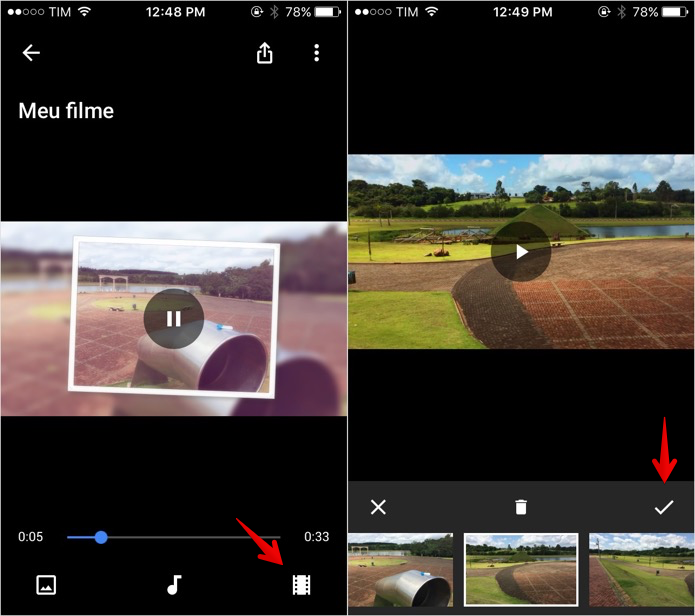Edit the 'Meu filme' title
Screen dimensions: 695x616
(x=66, y=111)
